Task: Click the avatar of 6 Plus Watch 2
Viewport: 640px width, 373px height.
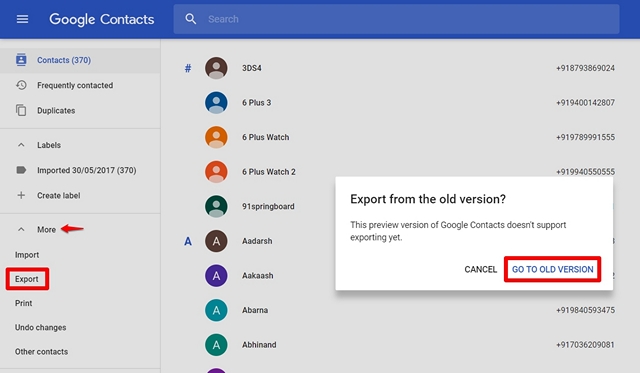Action: (216, 172)
